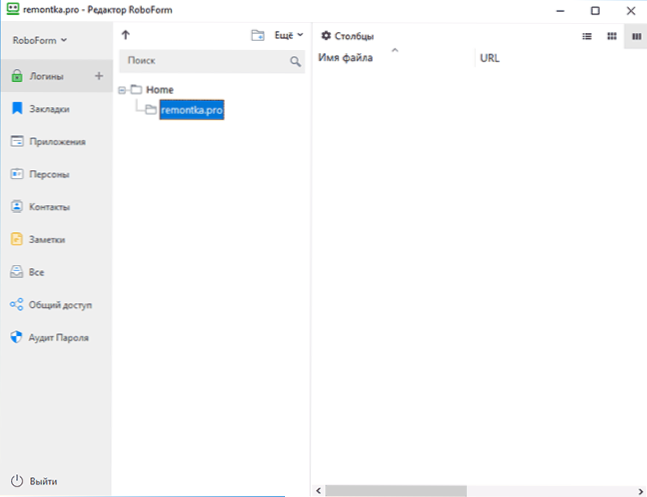Open the Приложения section label

tap(57, 142)
